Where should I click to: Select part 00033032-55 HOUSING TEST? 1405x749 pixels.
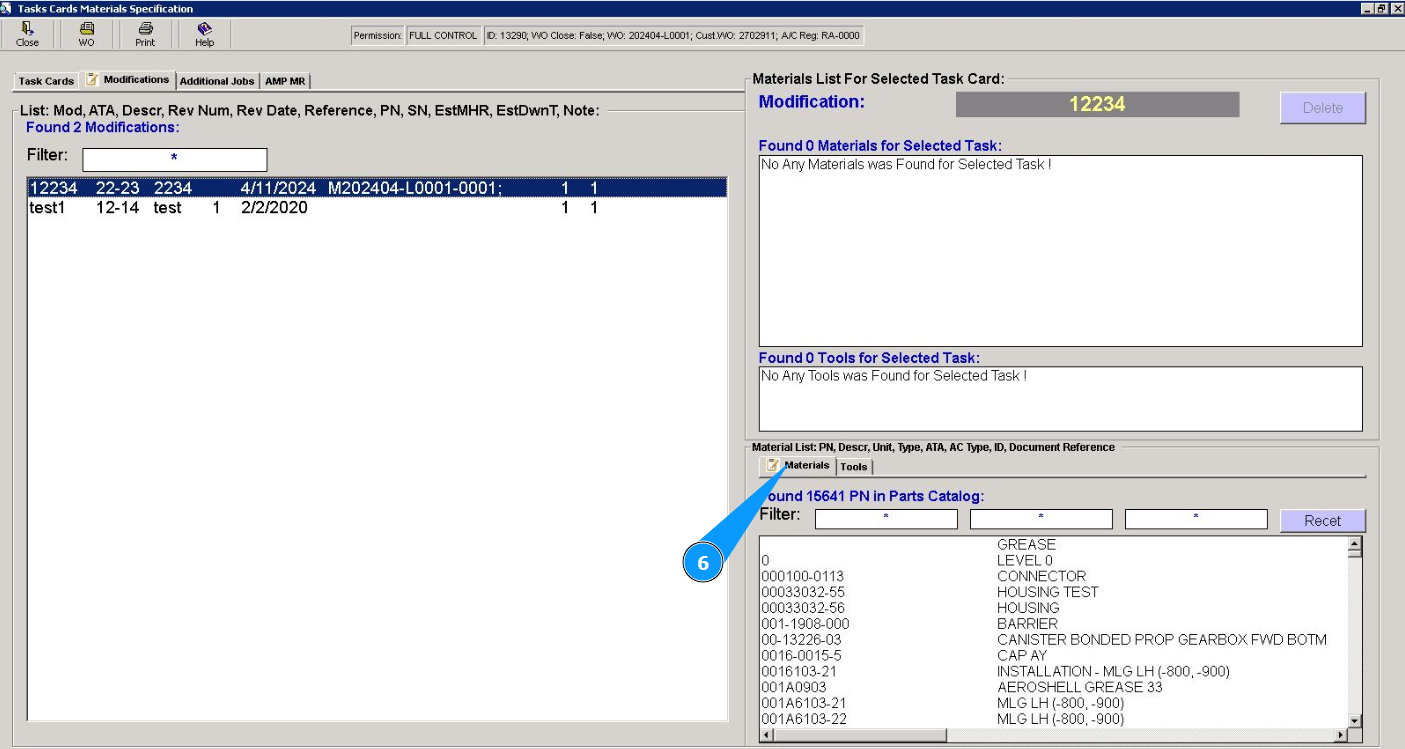1053,592
